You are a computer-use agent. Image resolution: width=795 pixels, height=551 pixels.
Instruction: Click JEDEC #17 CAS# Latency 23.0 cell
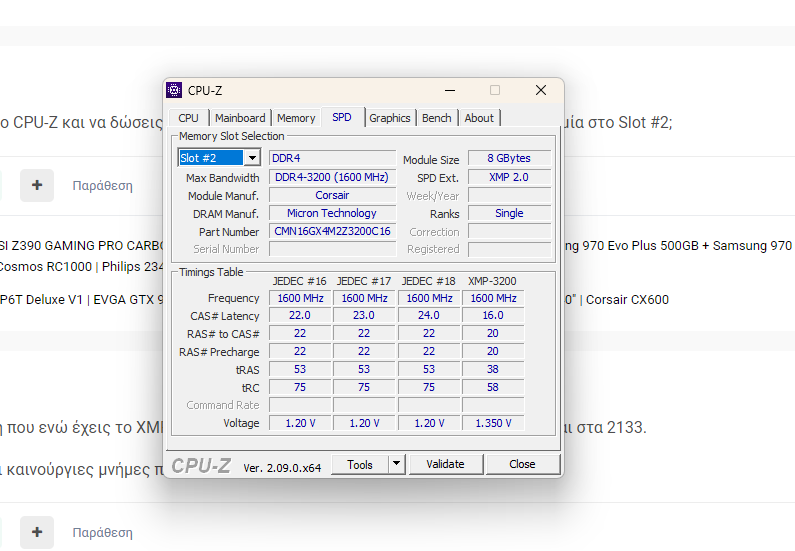pyautogui.click(x=364, y=315)
